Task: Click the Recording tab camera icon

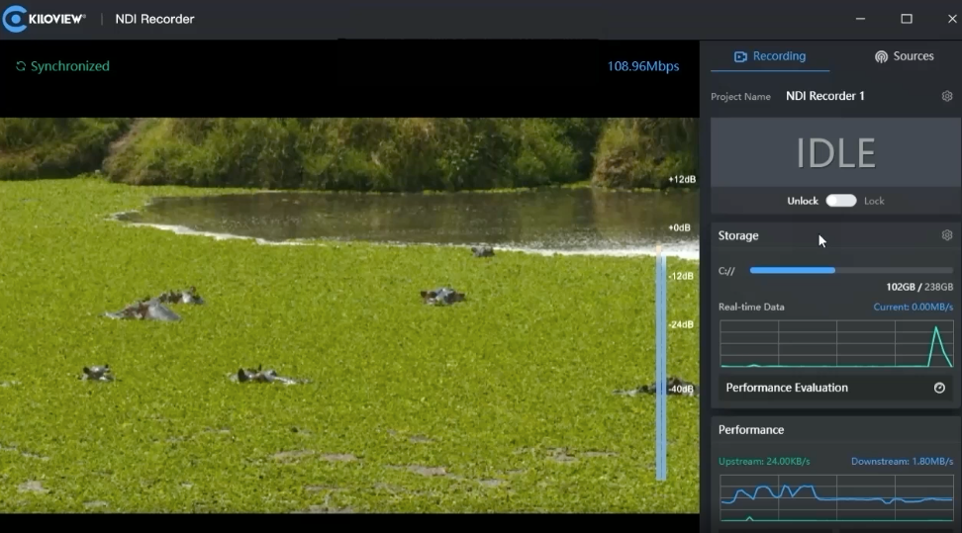Action: 741,56
